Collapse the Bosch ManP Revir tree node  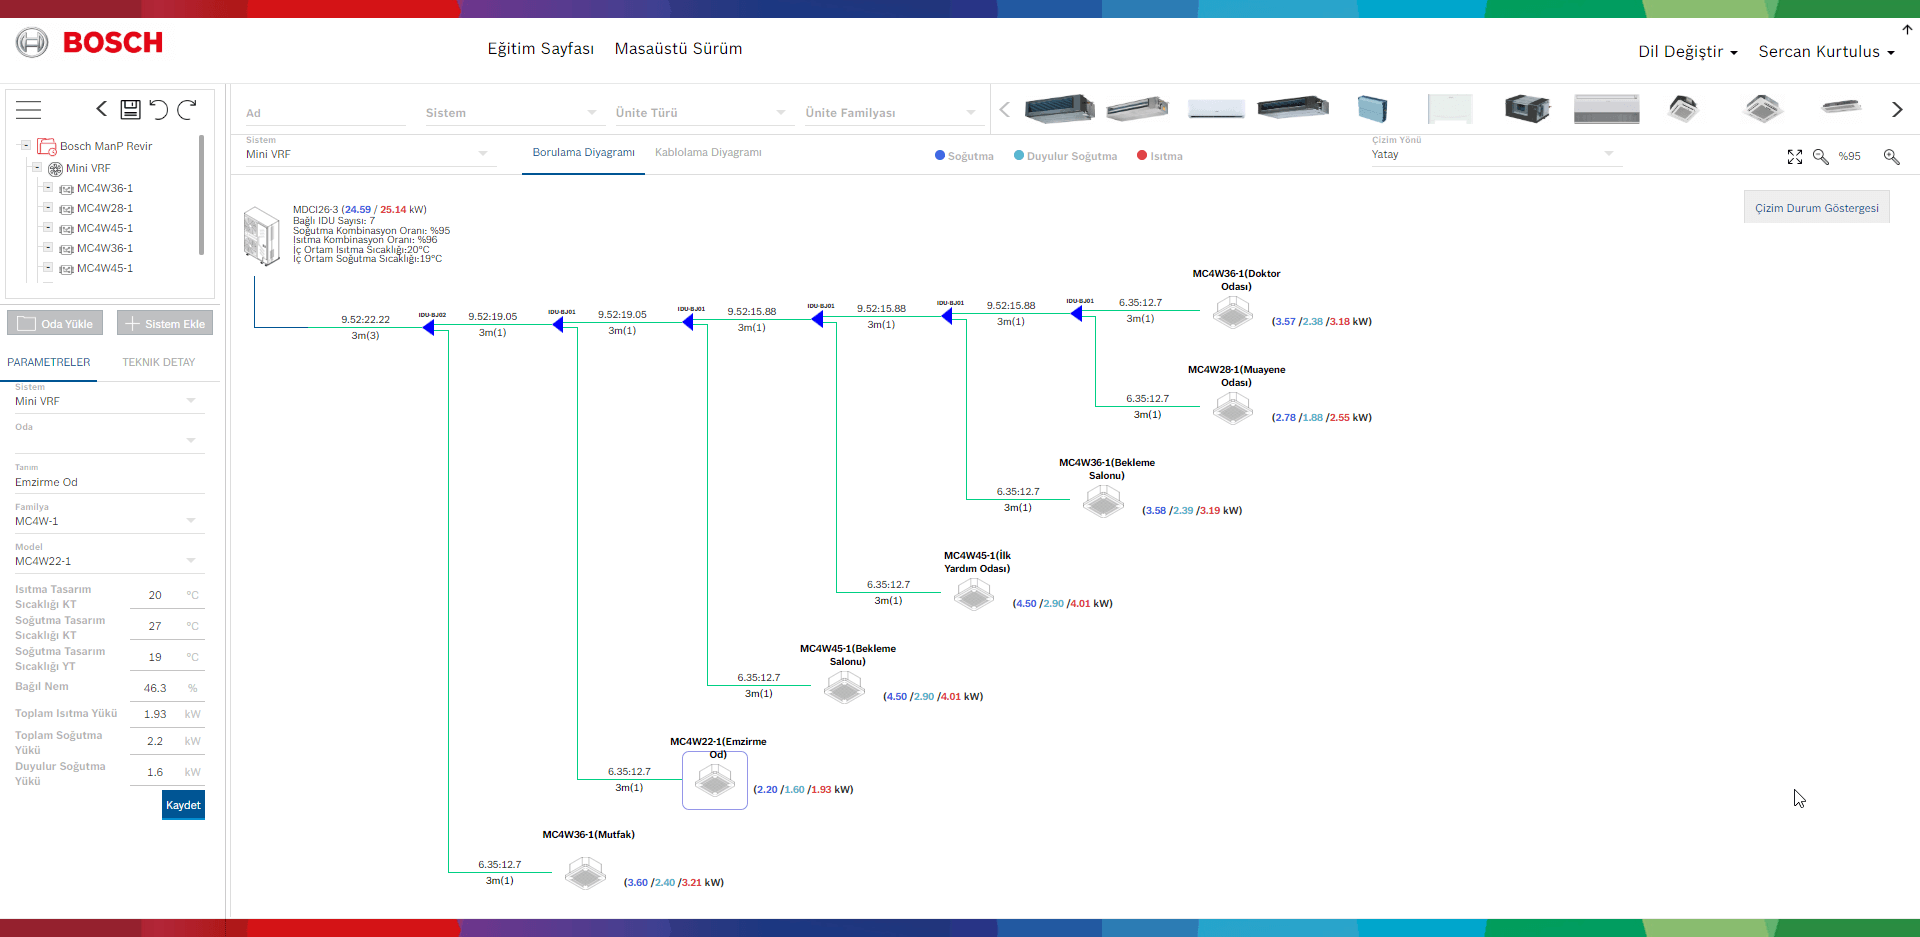coord(26,146)
